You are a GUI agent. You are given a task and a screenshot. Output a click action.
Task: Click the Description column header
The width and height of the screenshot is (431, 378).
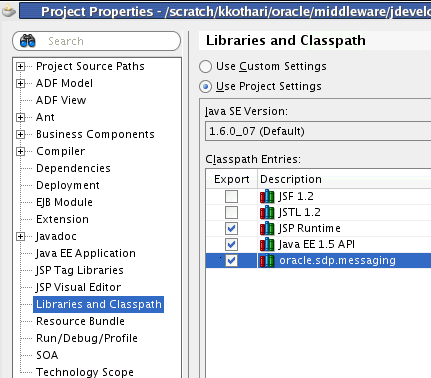click(x=344, y=179)
